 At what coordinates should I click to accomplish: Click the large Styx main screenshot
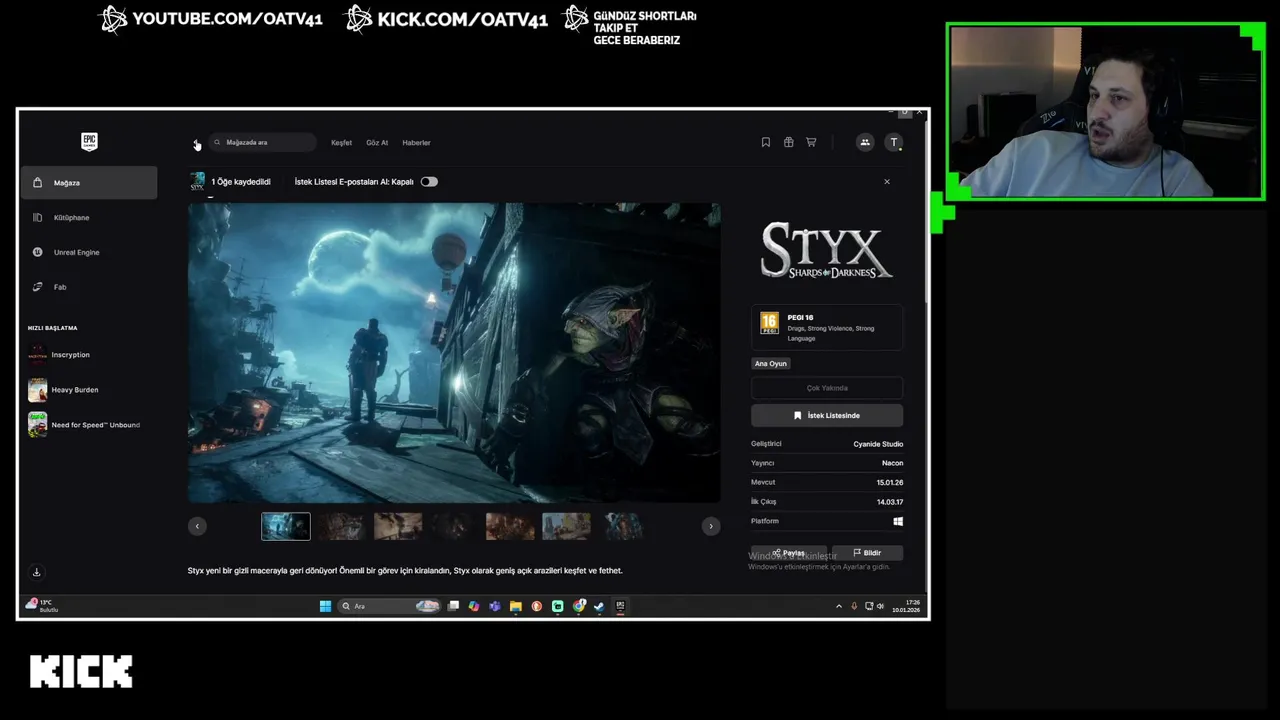coord(454,353)
